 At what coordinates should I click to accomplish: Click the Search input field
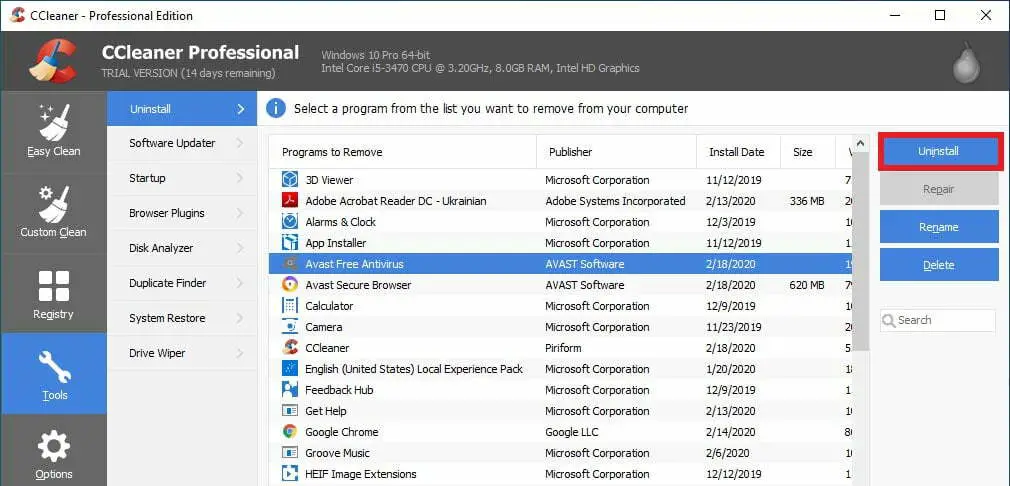pyautogui.click(x=937, y=320)
